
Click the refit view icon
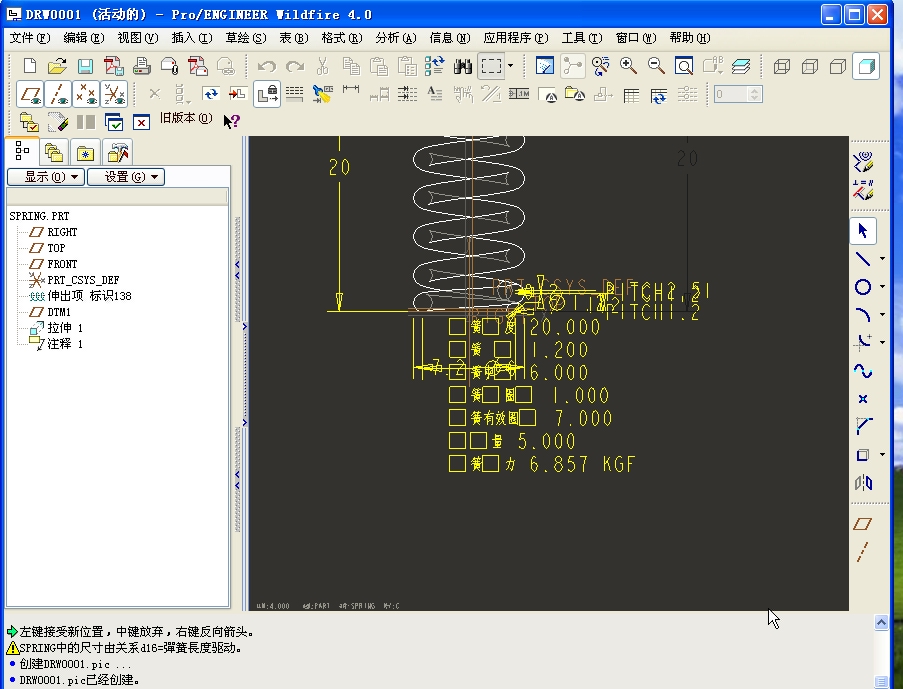[684, 66]
